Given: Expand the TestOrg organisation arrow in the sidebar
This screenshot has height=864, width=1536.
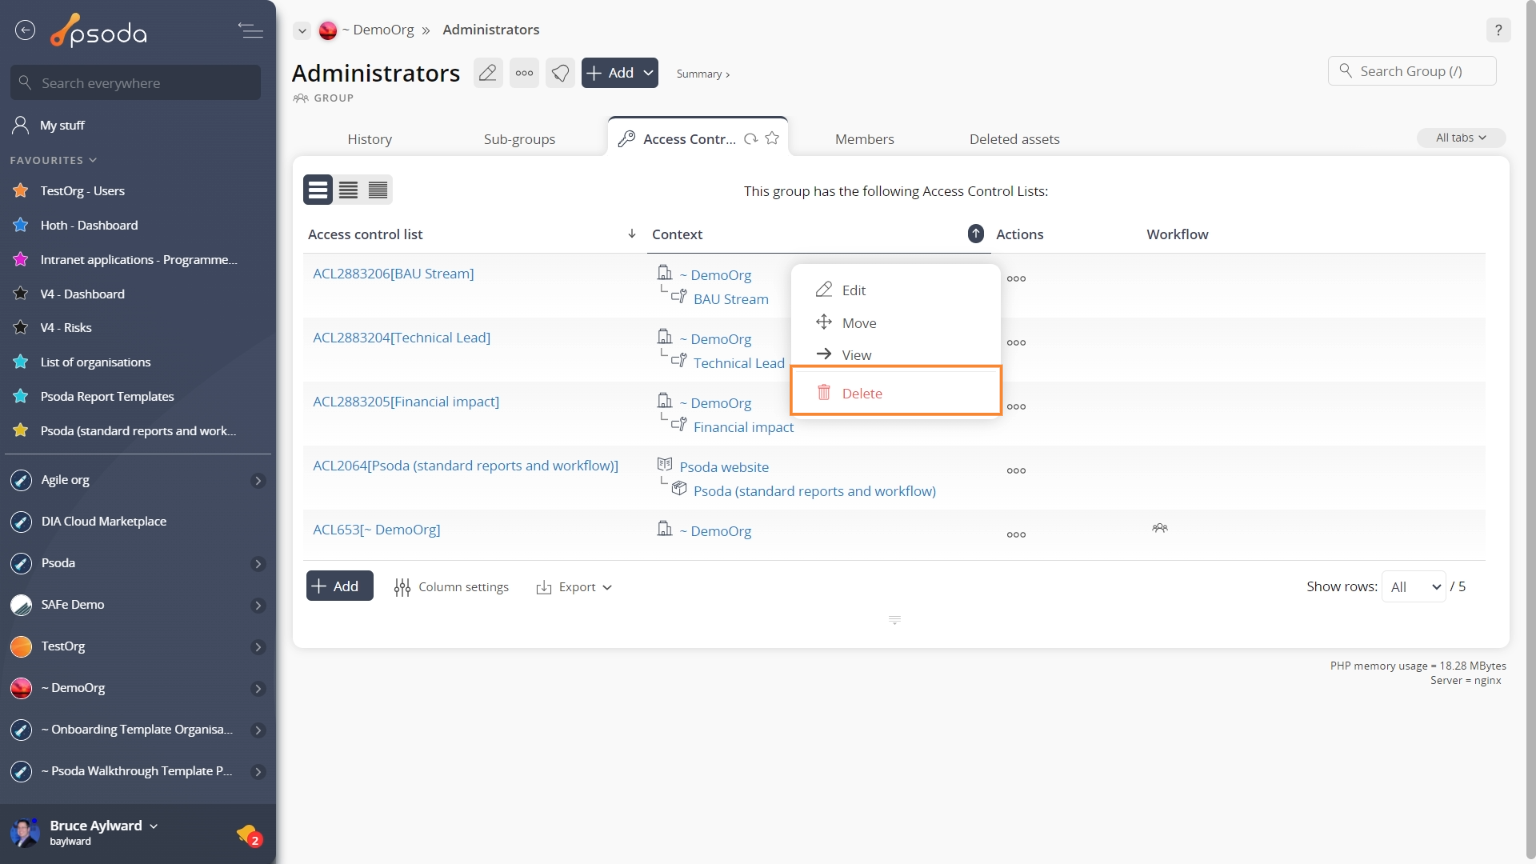Looking at the screenshot, I should [x=258, y=647].
